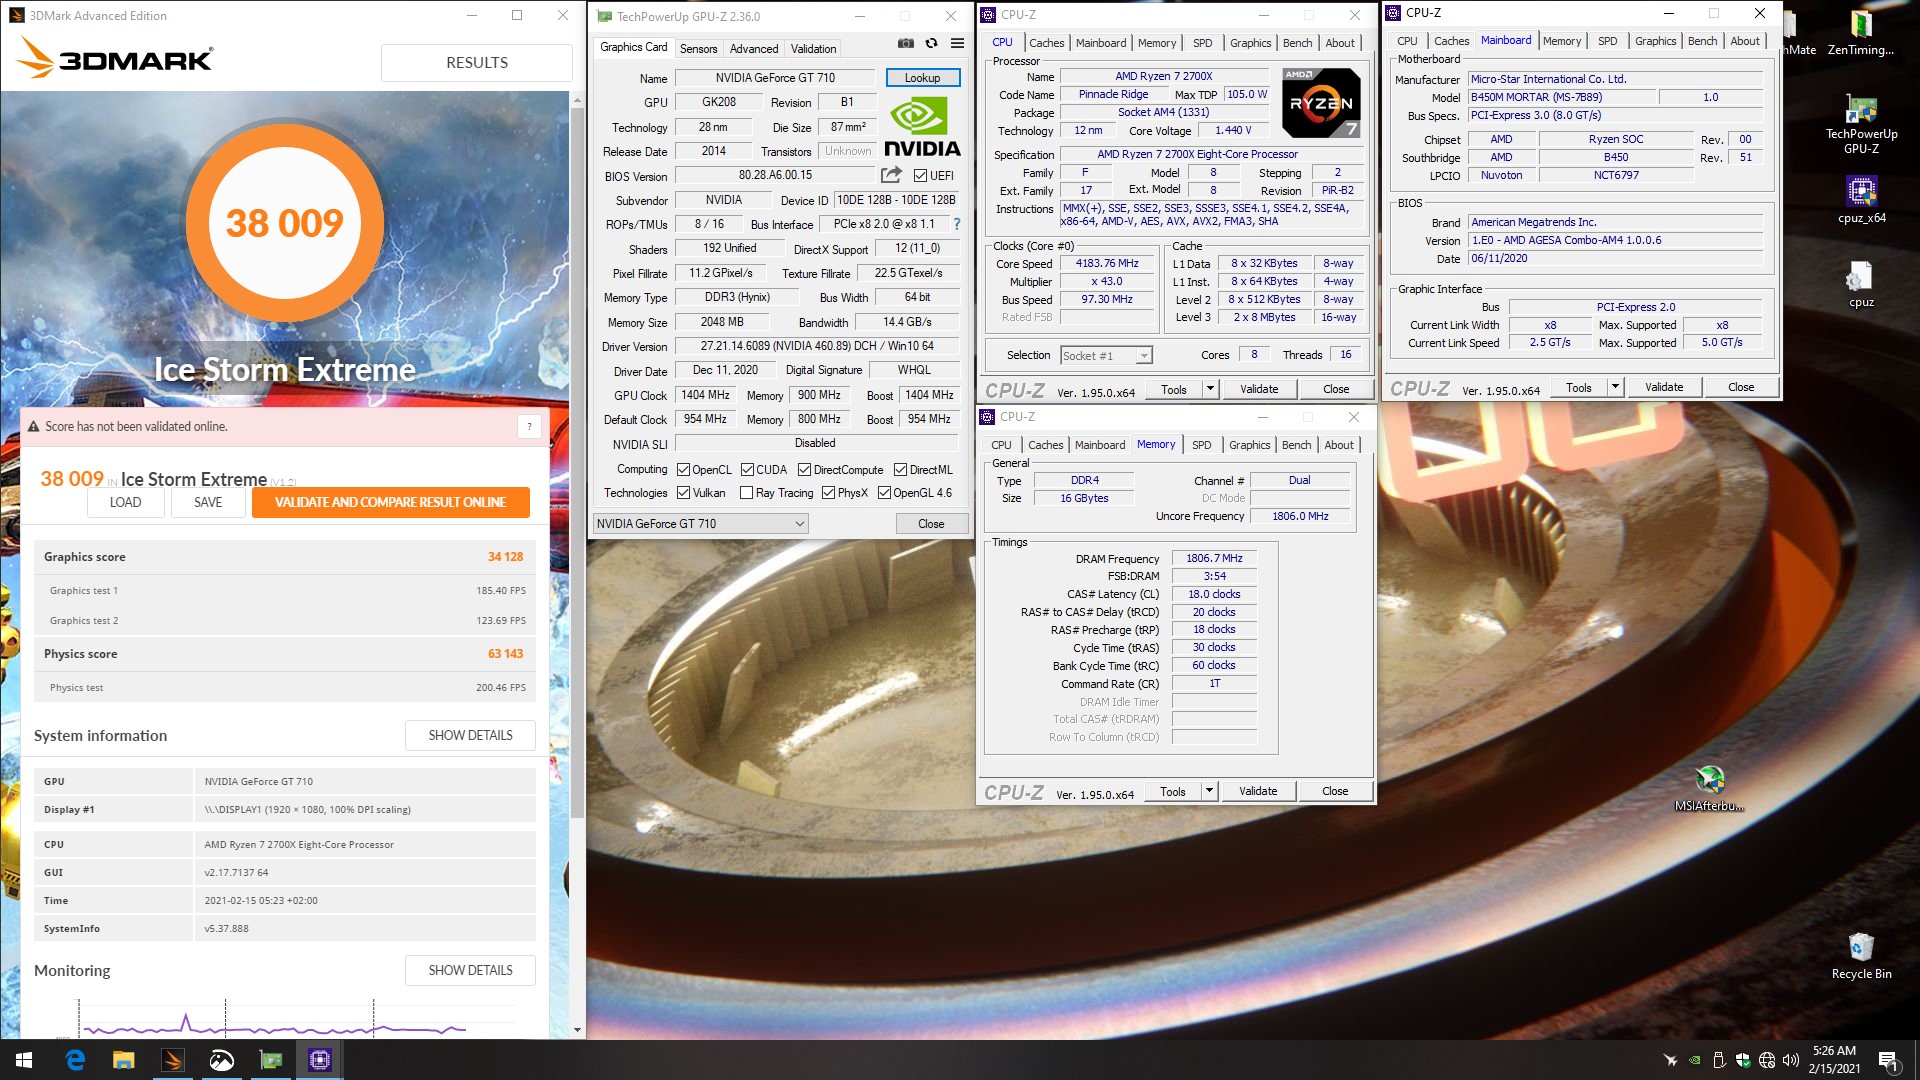Click the RESULTS button in 3DMark
1920x1080 pixels.
pyautogui.click(x=476, y=62)
